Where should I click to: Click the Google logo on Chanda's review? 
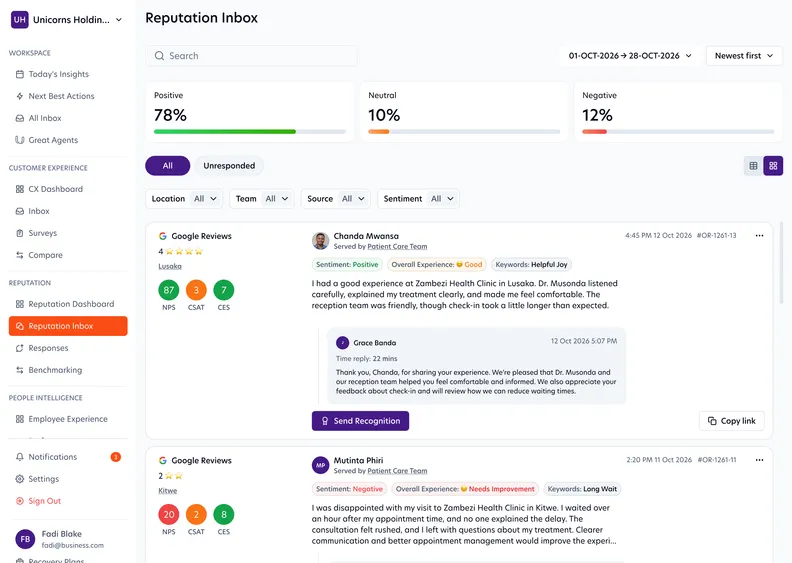click(163, 236)
